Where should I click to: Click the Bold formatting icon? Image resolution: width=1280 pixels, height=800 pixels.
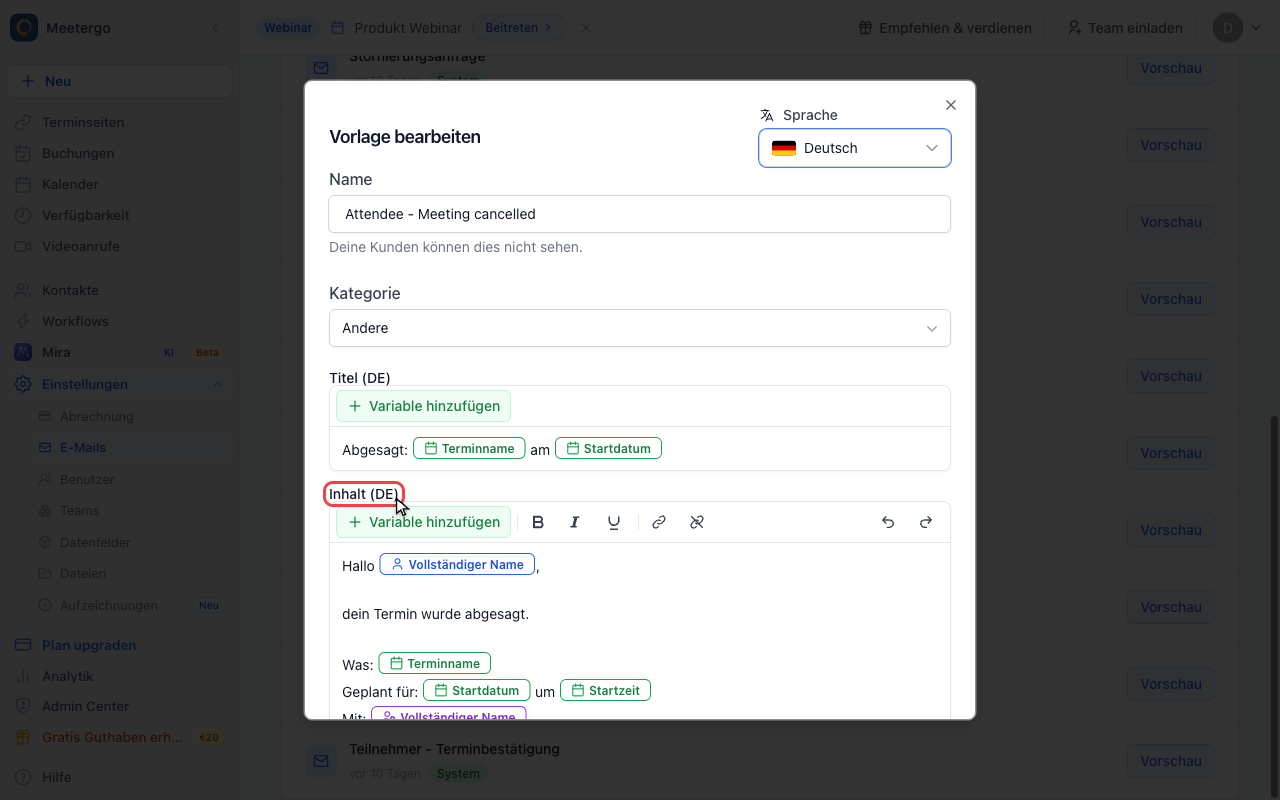point(538,522)
